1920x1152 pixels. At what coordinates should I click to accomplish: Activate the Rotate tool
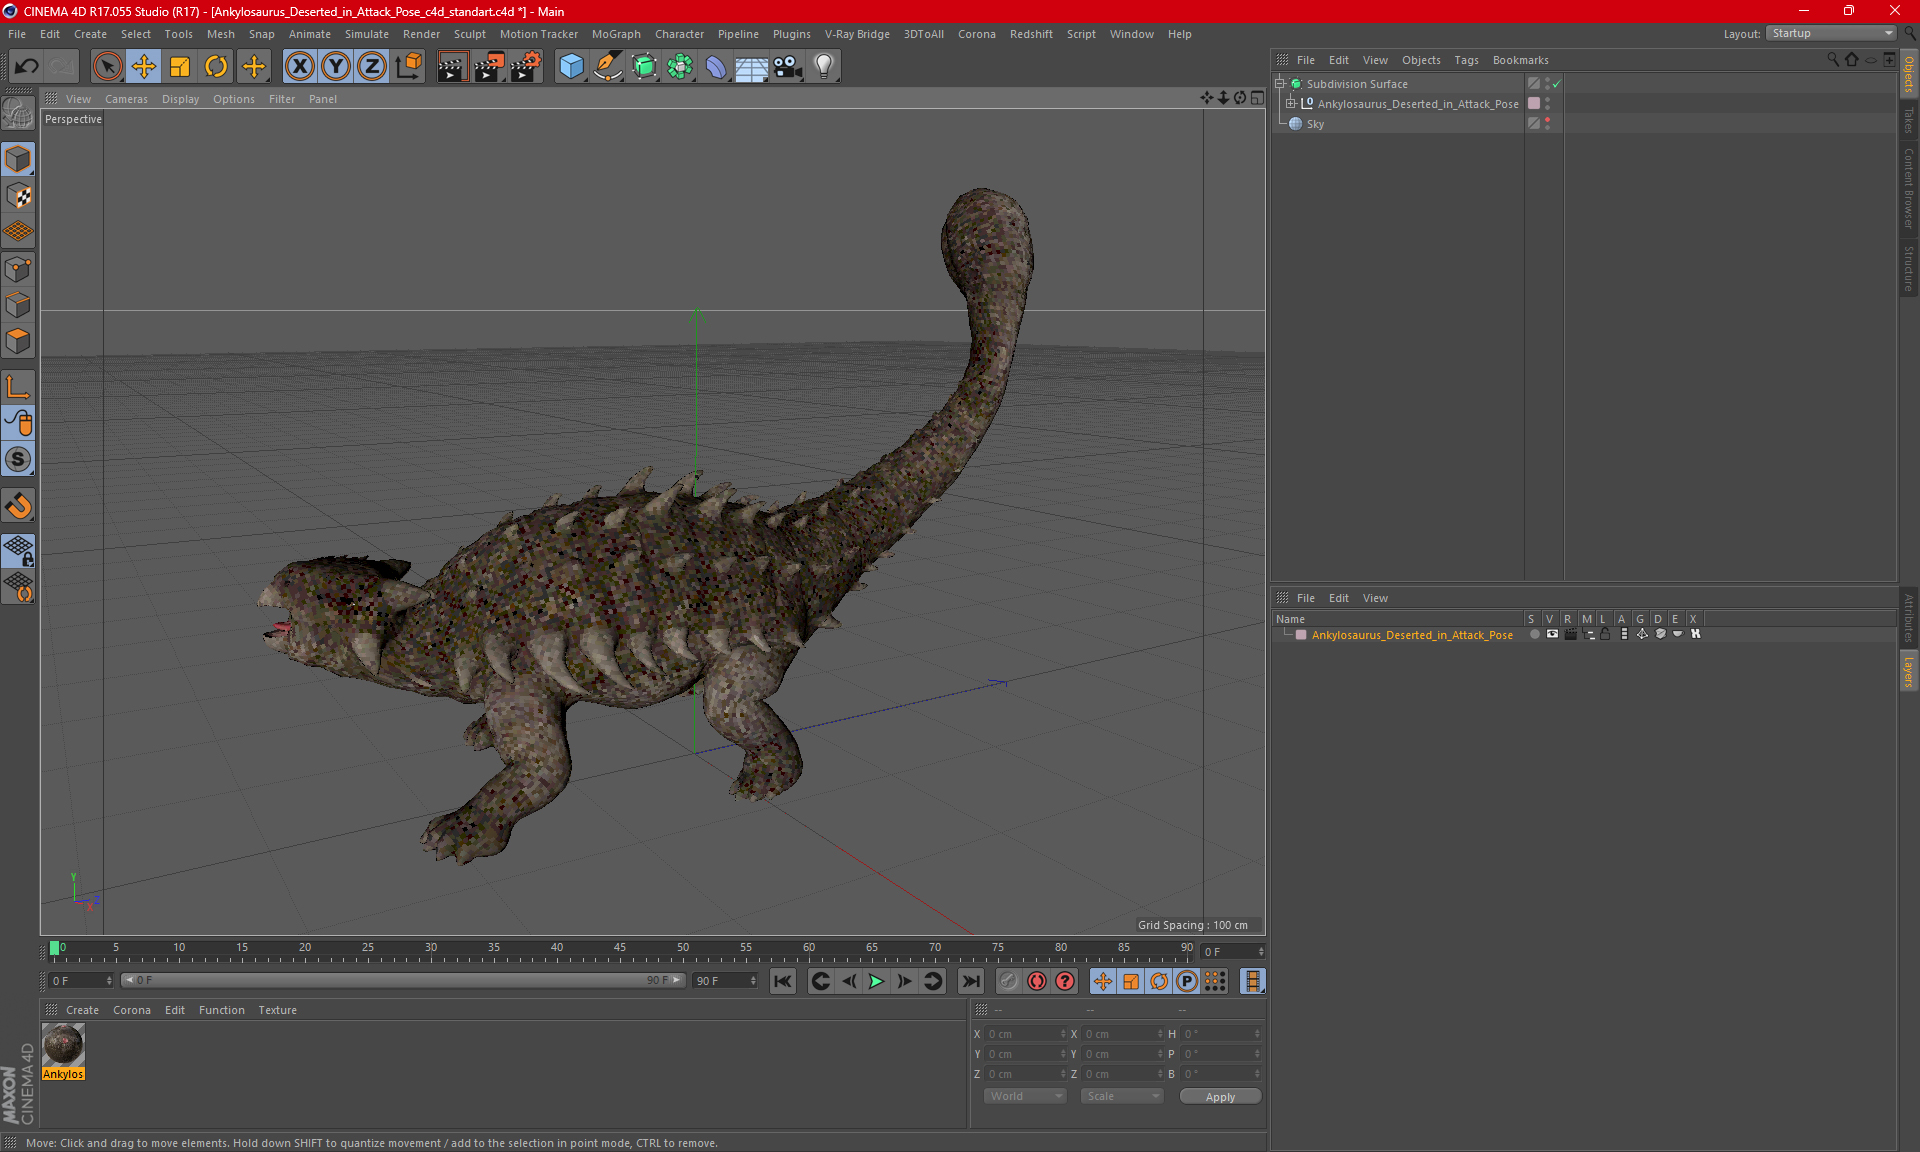[x=216, y=67]
